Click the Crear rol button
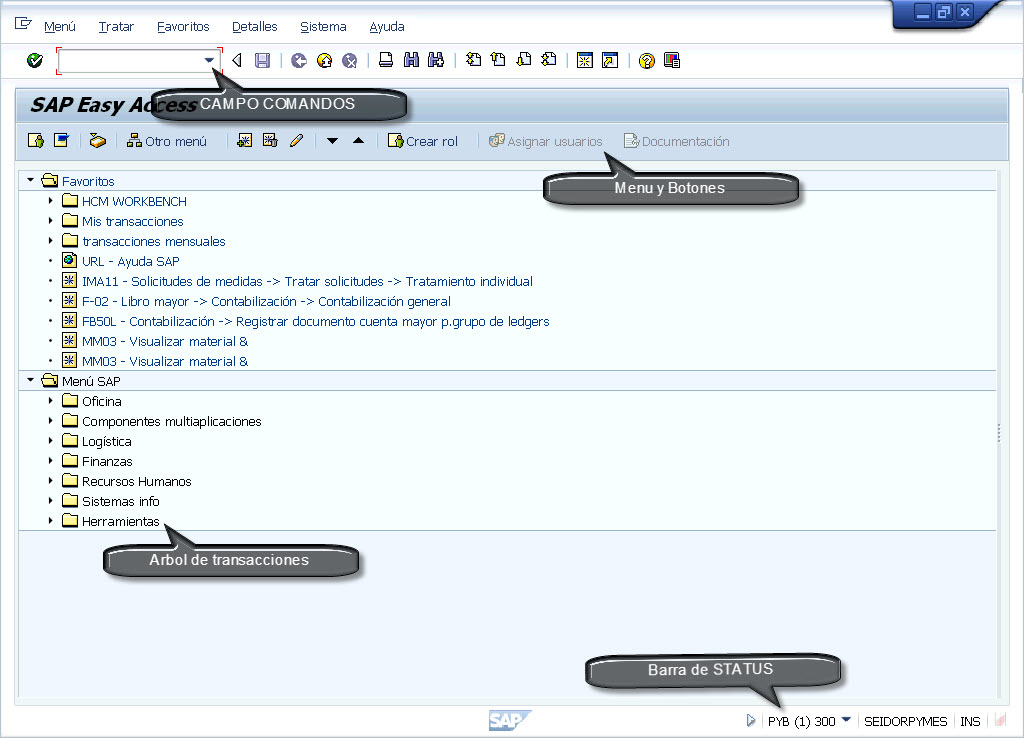This screenshot has width=1024, height=738. click(x=424, y=140)
